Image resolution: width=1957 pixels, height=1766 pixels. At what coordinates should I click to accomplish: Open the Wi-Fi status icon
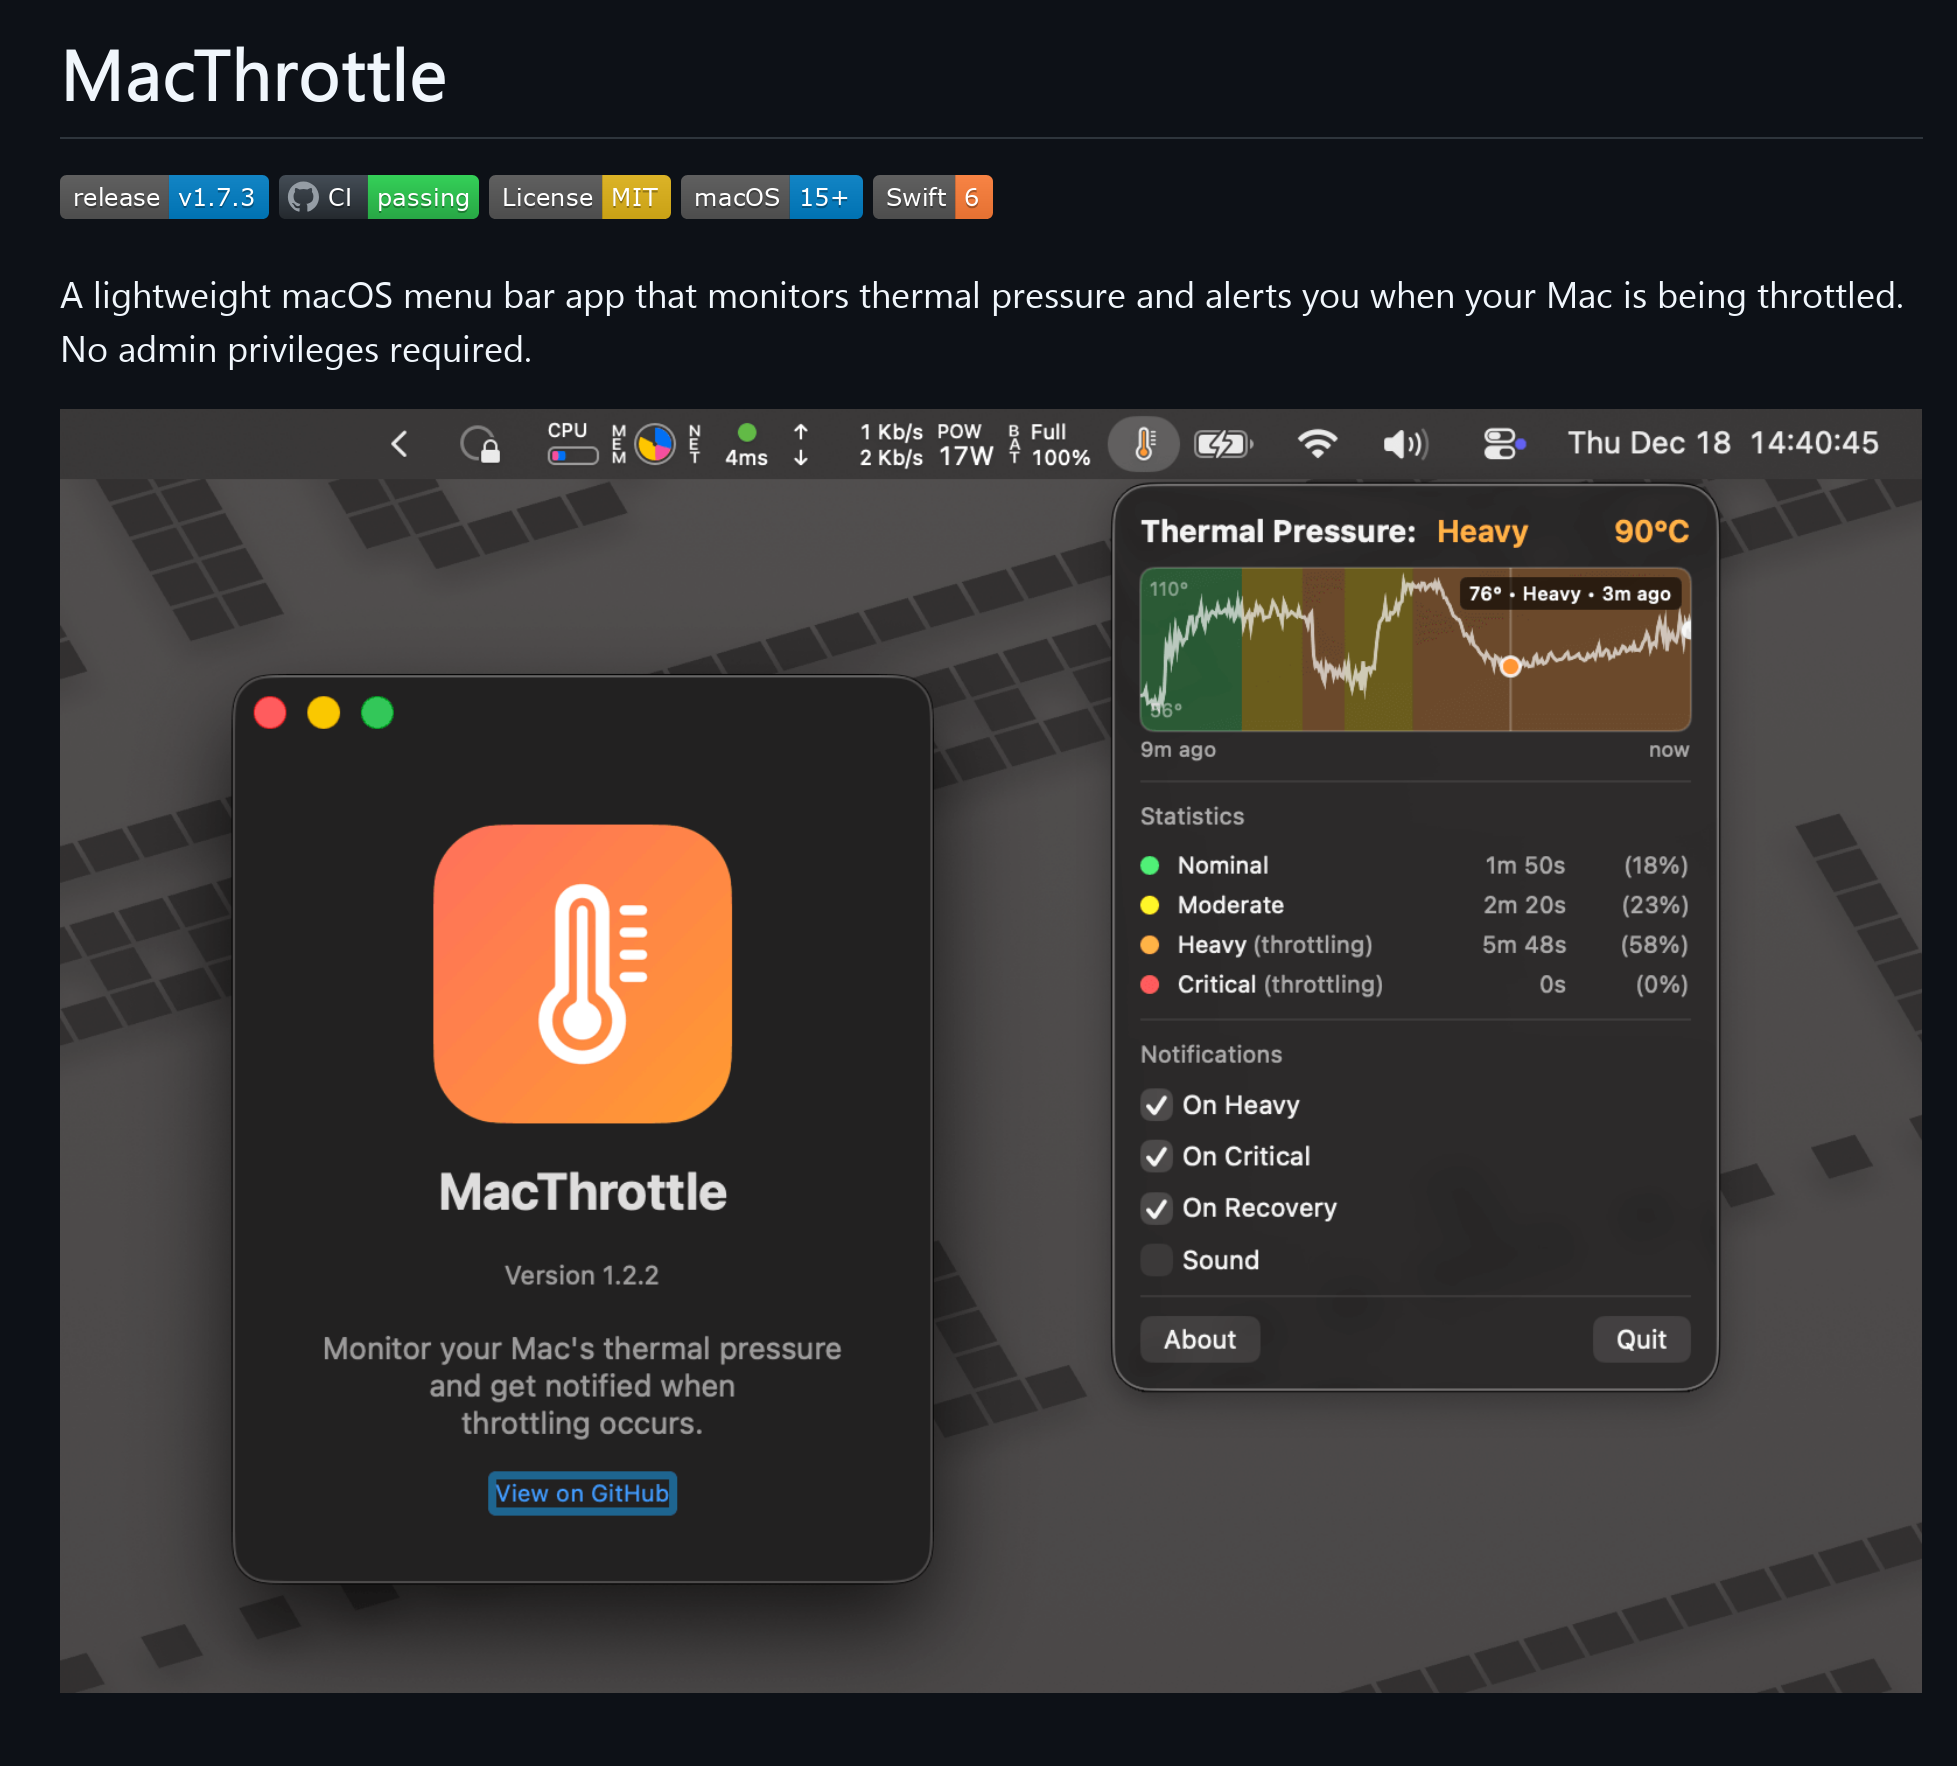tap(1316, 443)
